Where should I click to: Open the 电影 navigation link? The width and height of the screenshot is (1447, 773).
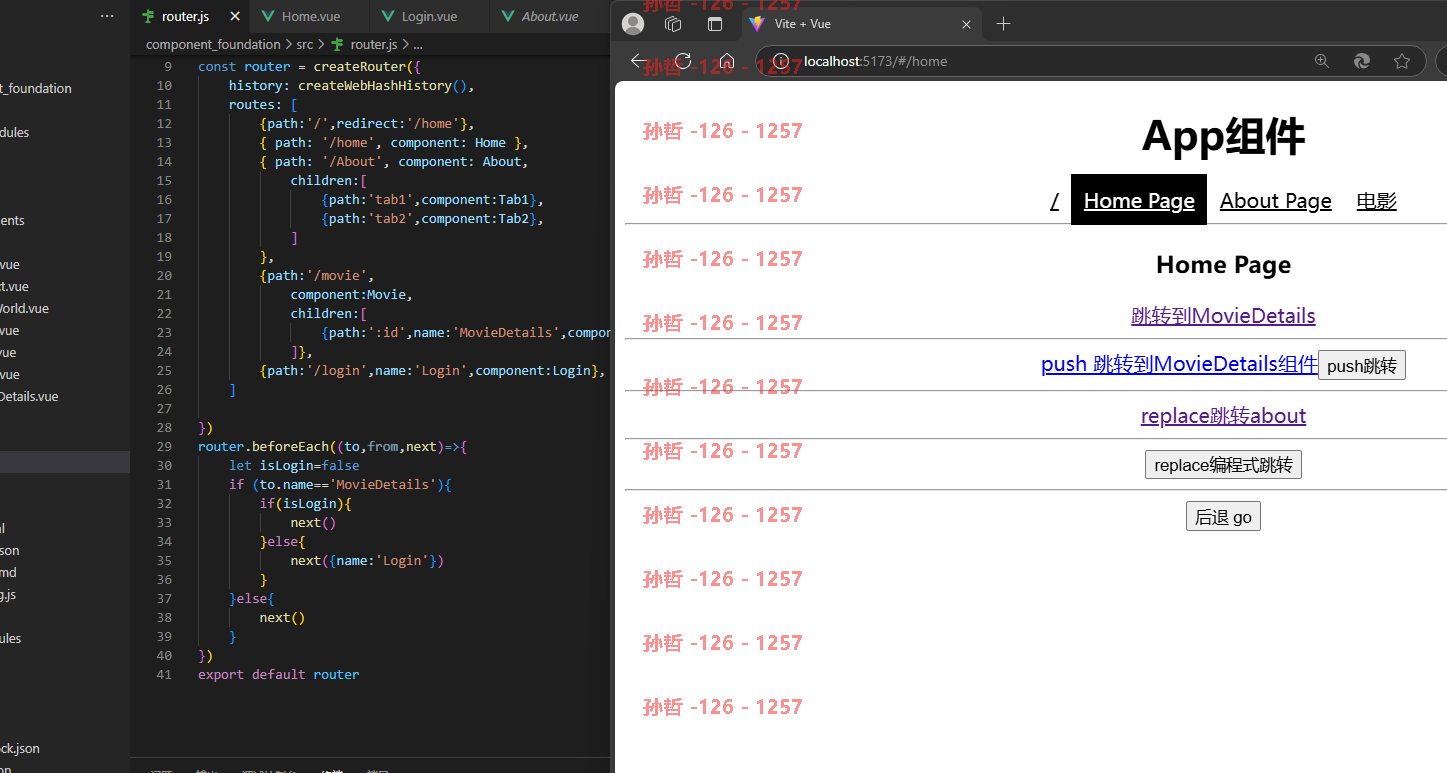pyautogui.click(x=1376, y=201)
